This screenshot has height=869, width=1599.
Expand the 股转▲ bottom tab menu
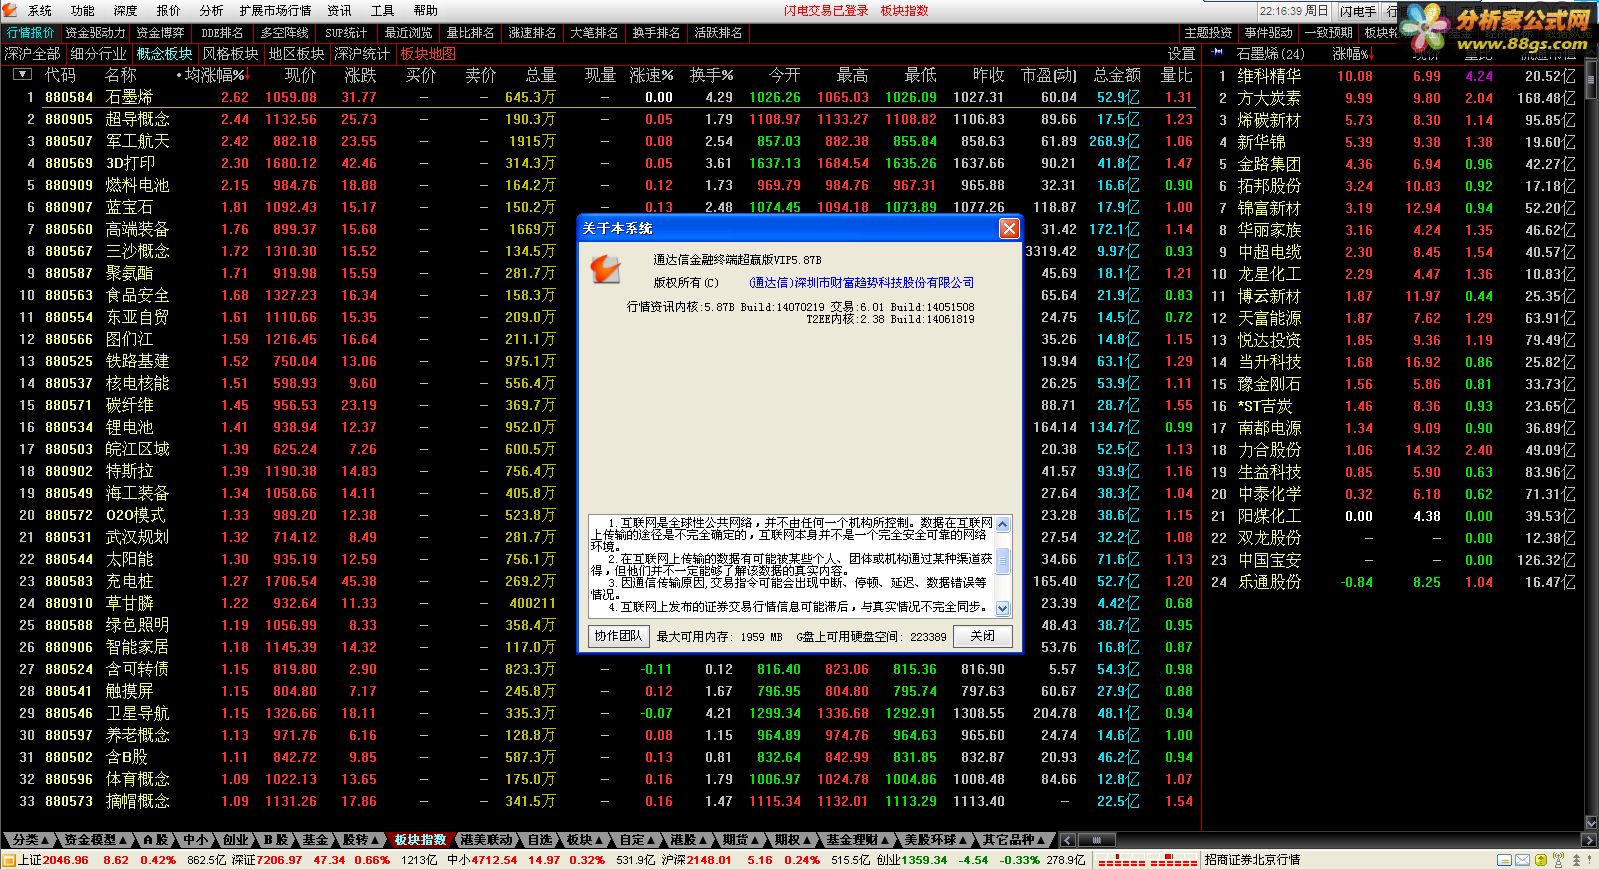(360, 840)
